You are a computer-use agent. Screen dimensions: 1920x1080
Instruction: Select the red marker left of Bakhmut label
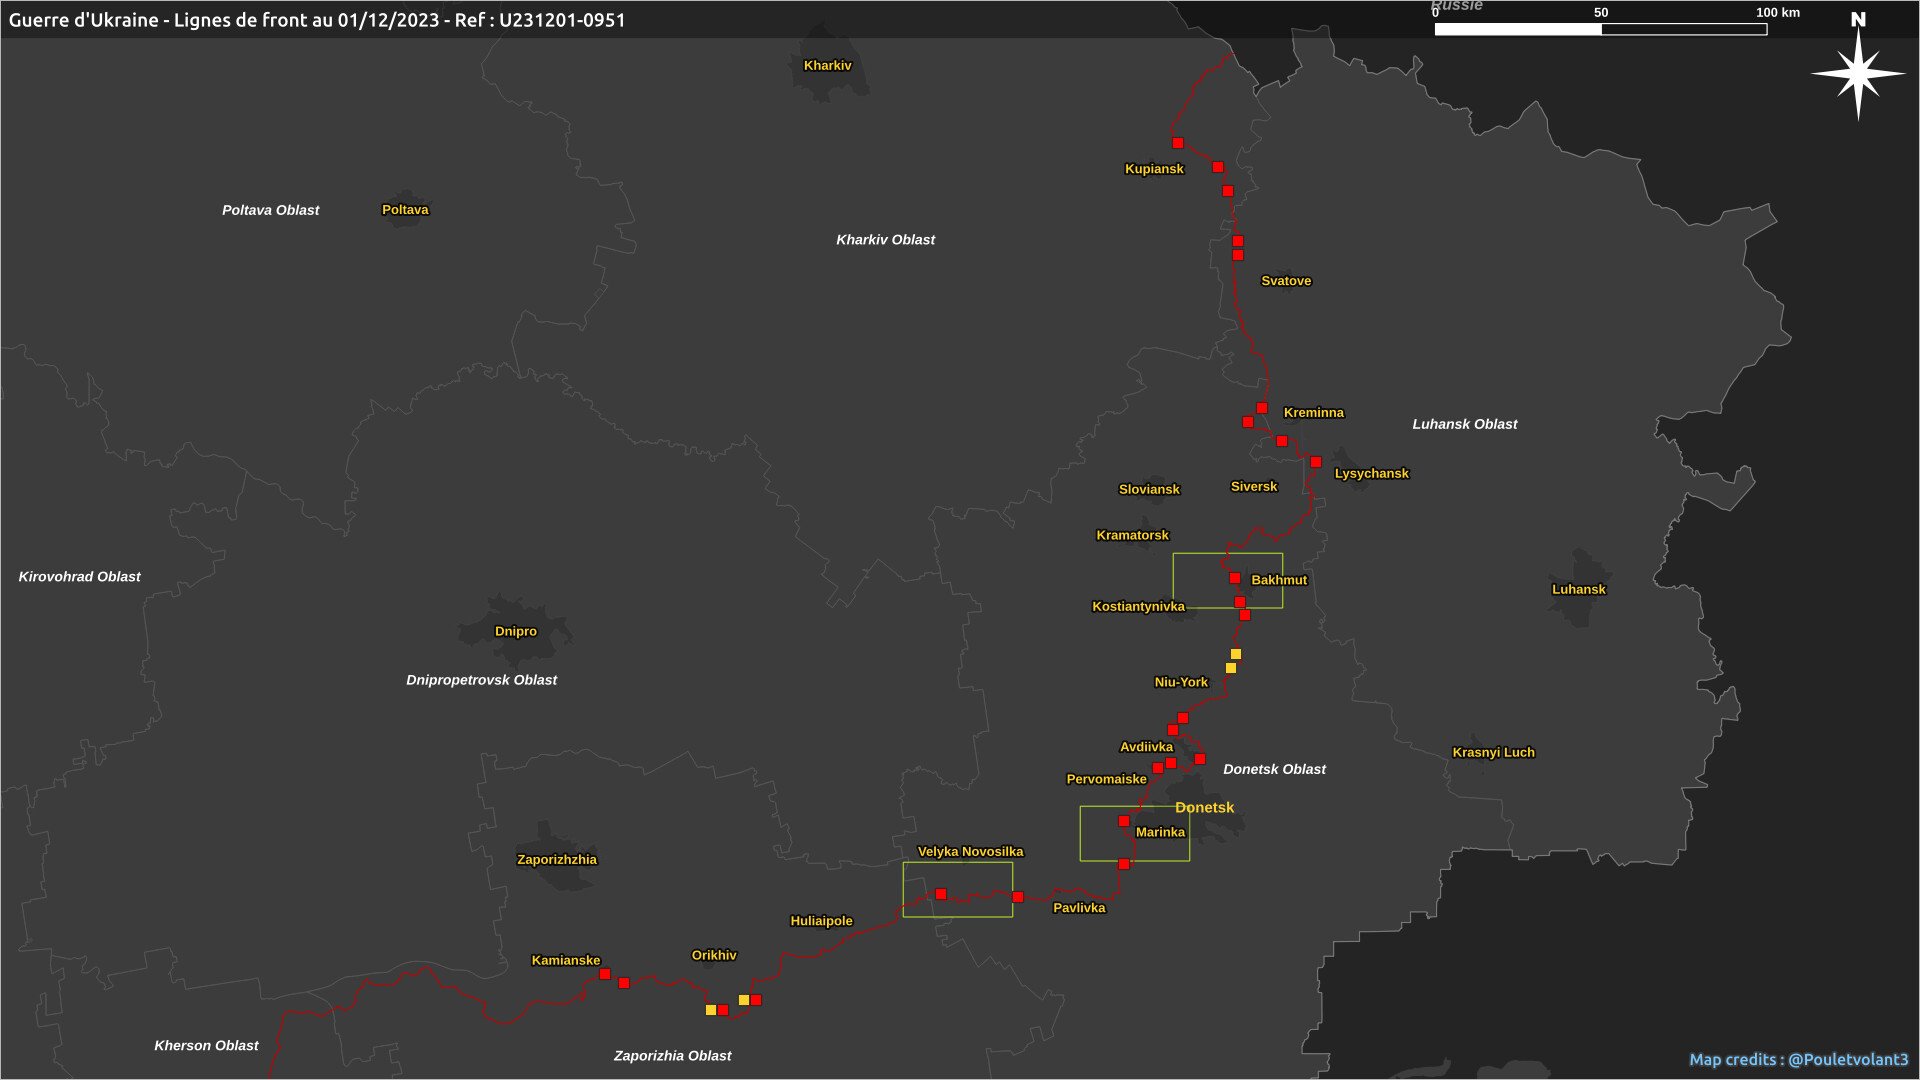pyautogui.click(x=1235, y=579)
